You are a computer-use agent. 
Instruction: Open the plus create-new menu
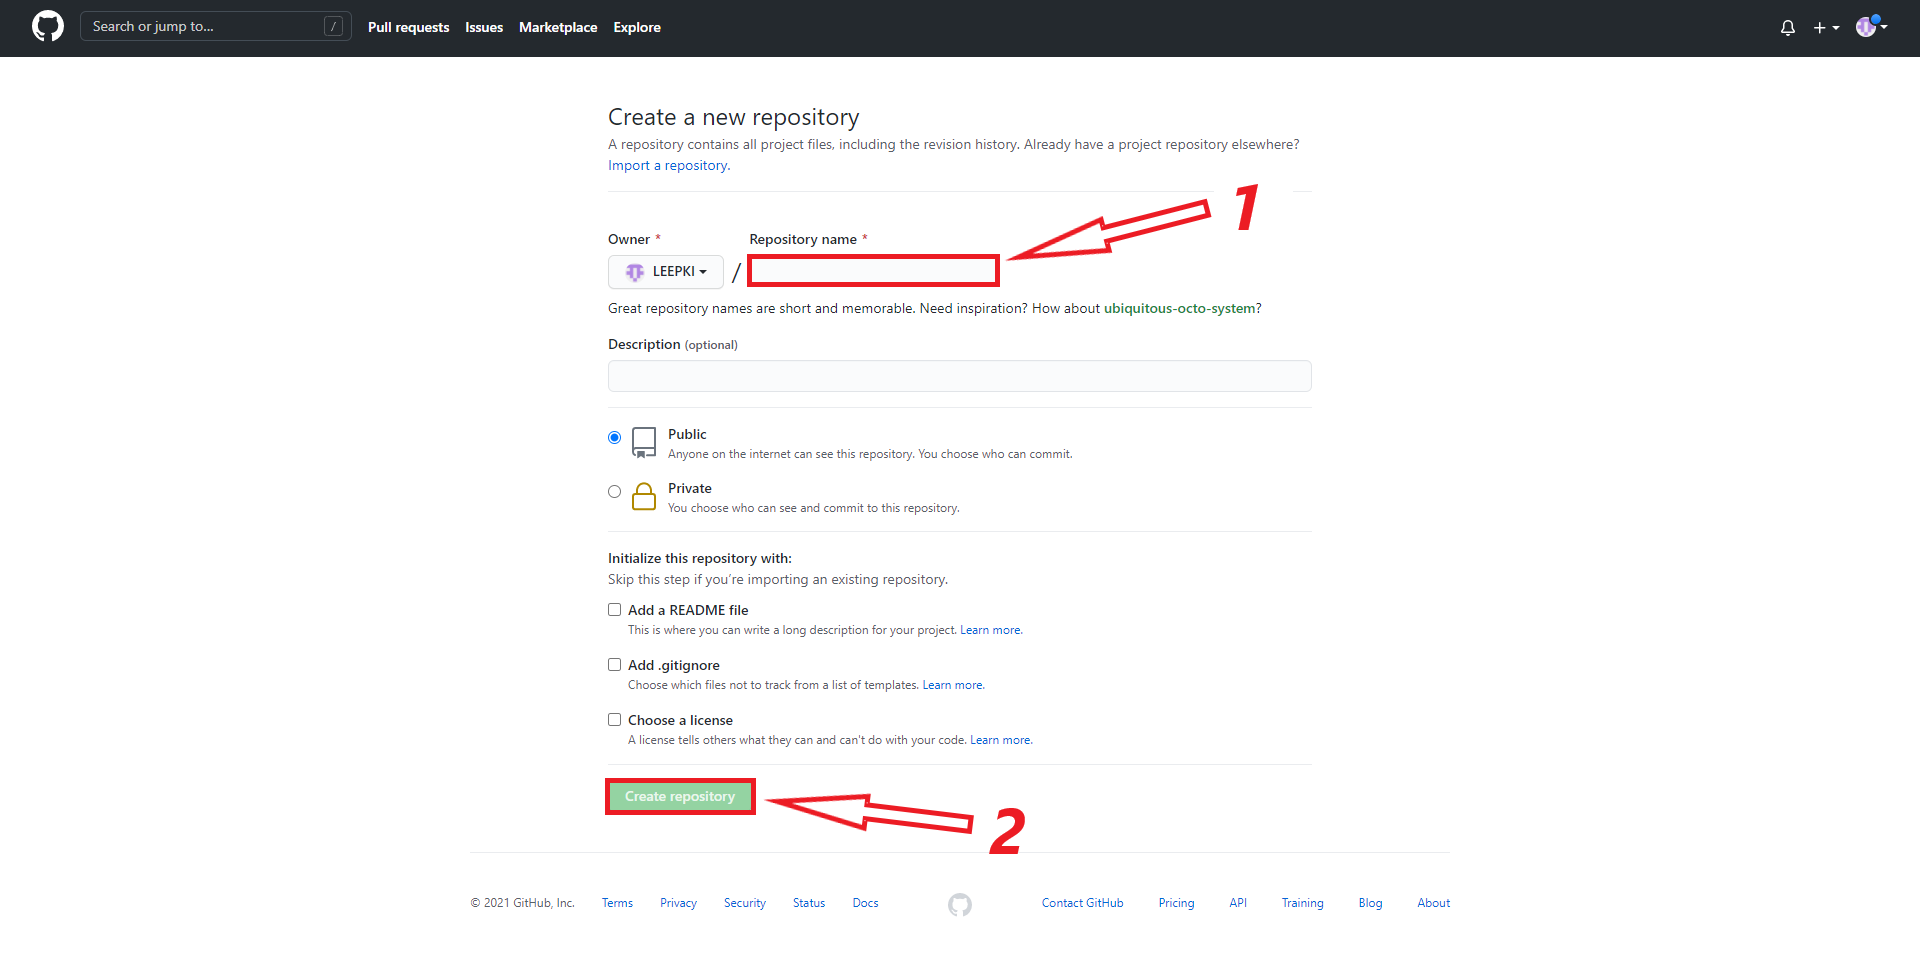pyautogui.click(x=1826, y=28)
